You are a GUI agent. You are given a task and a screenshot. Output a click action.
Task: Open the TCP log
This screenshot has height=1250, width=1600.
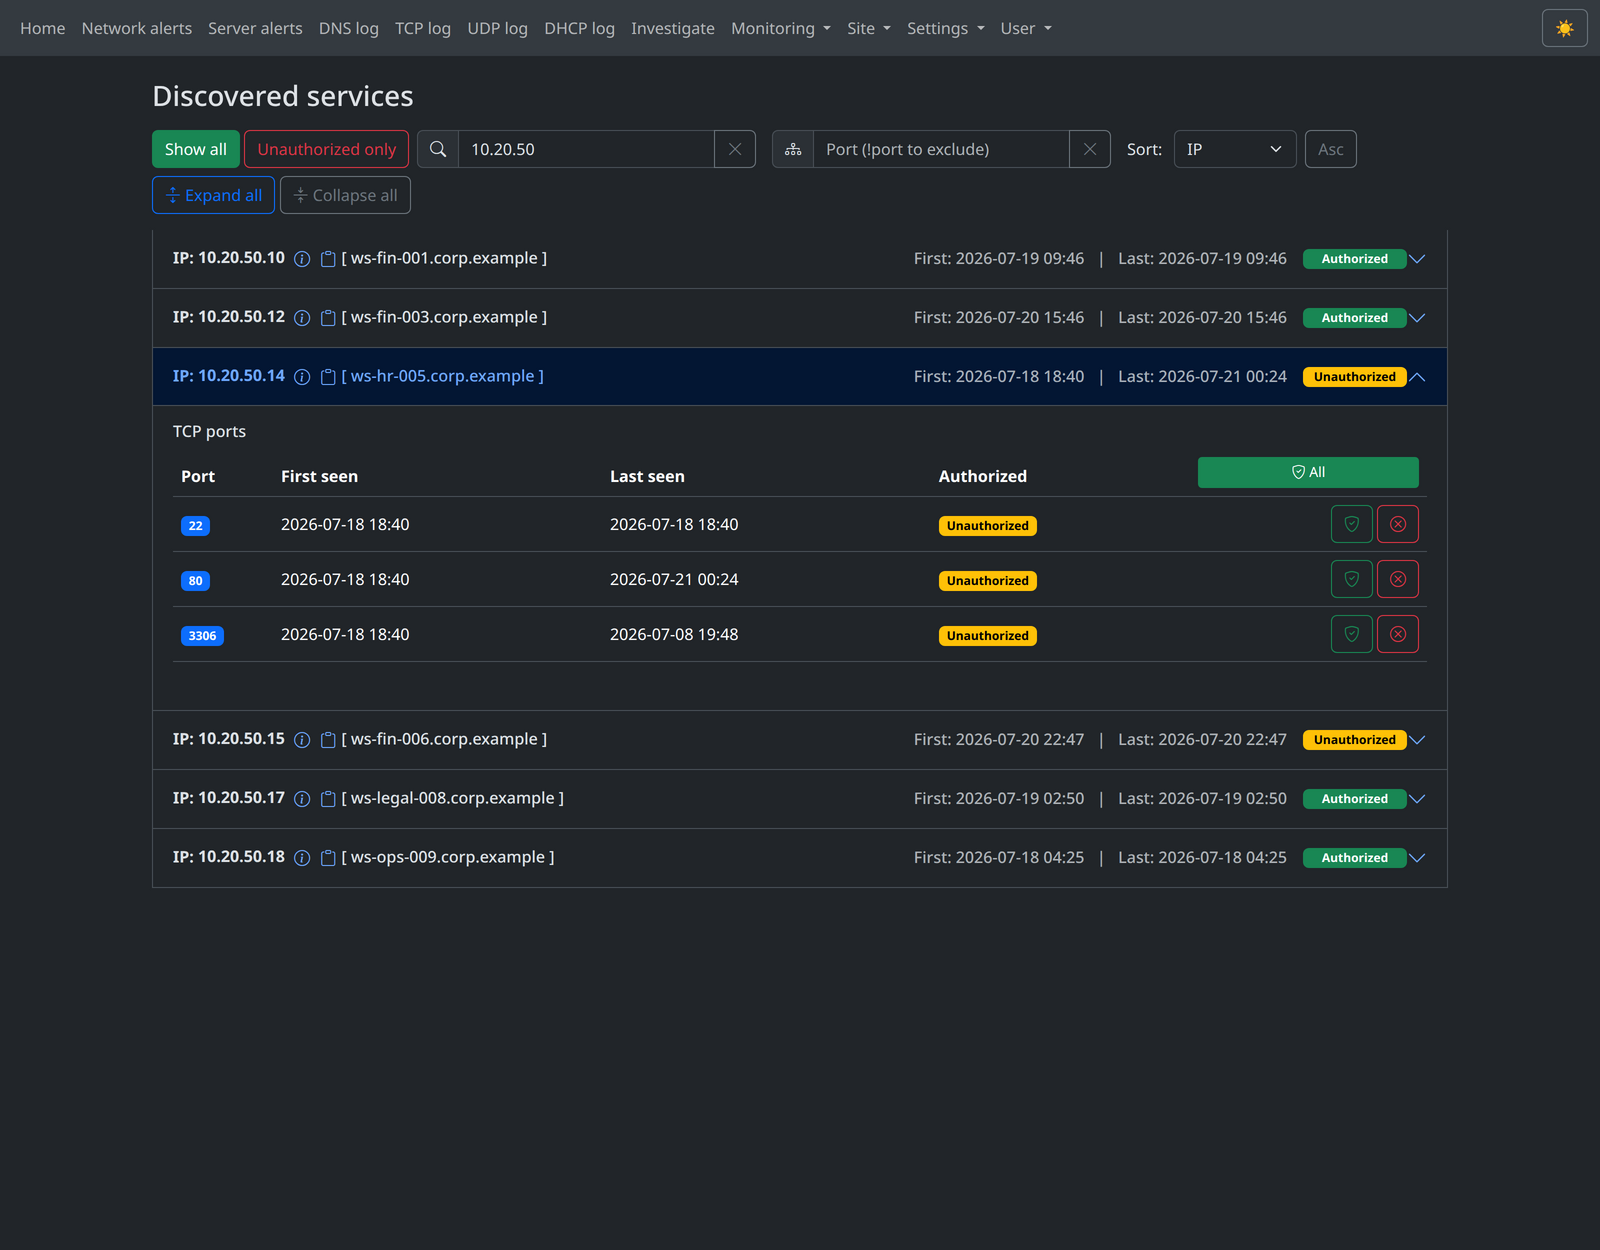(423, 28)
